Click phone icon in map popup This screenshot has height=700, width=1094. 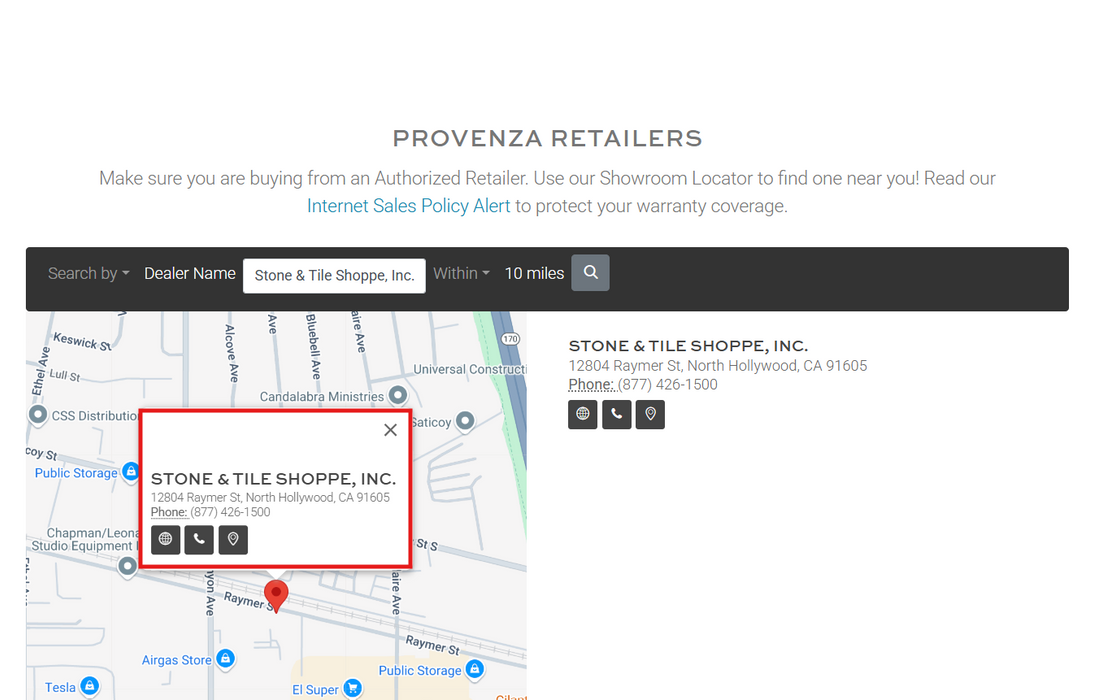coord(199,540)
